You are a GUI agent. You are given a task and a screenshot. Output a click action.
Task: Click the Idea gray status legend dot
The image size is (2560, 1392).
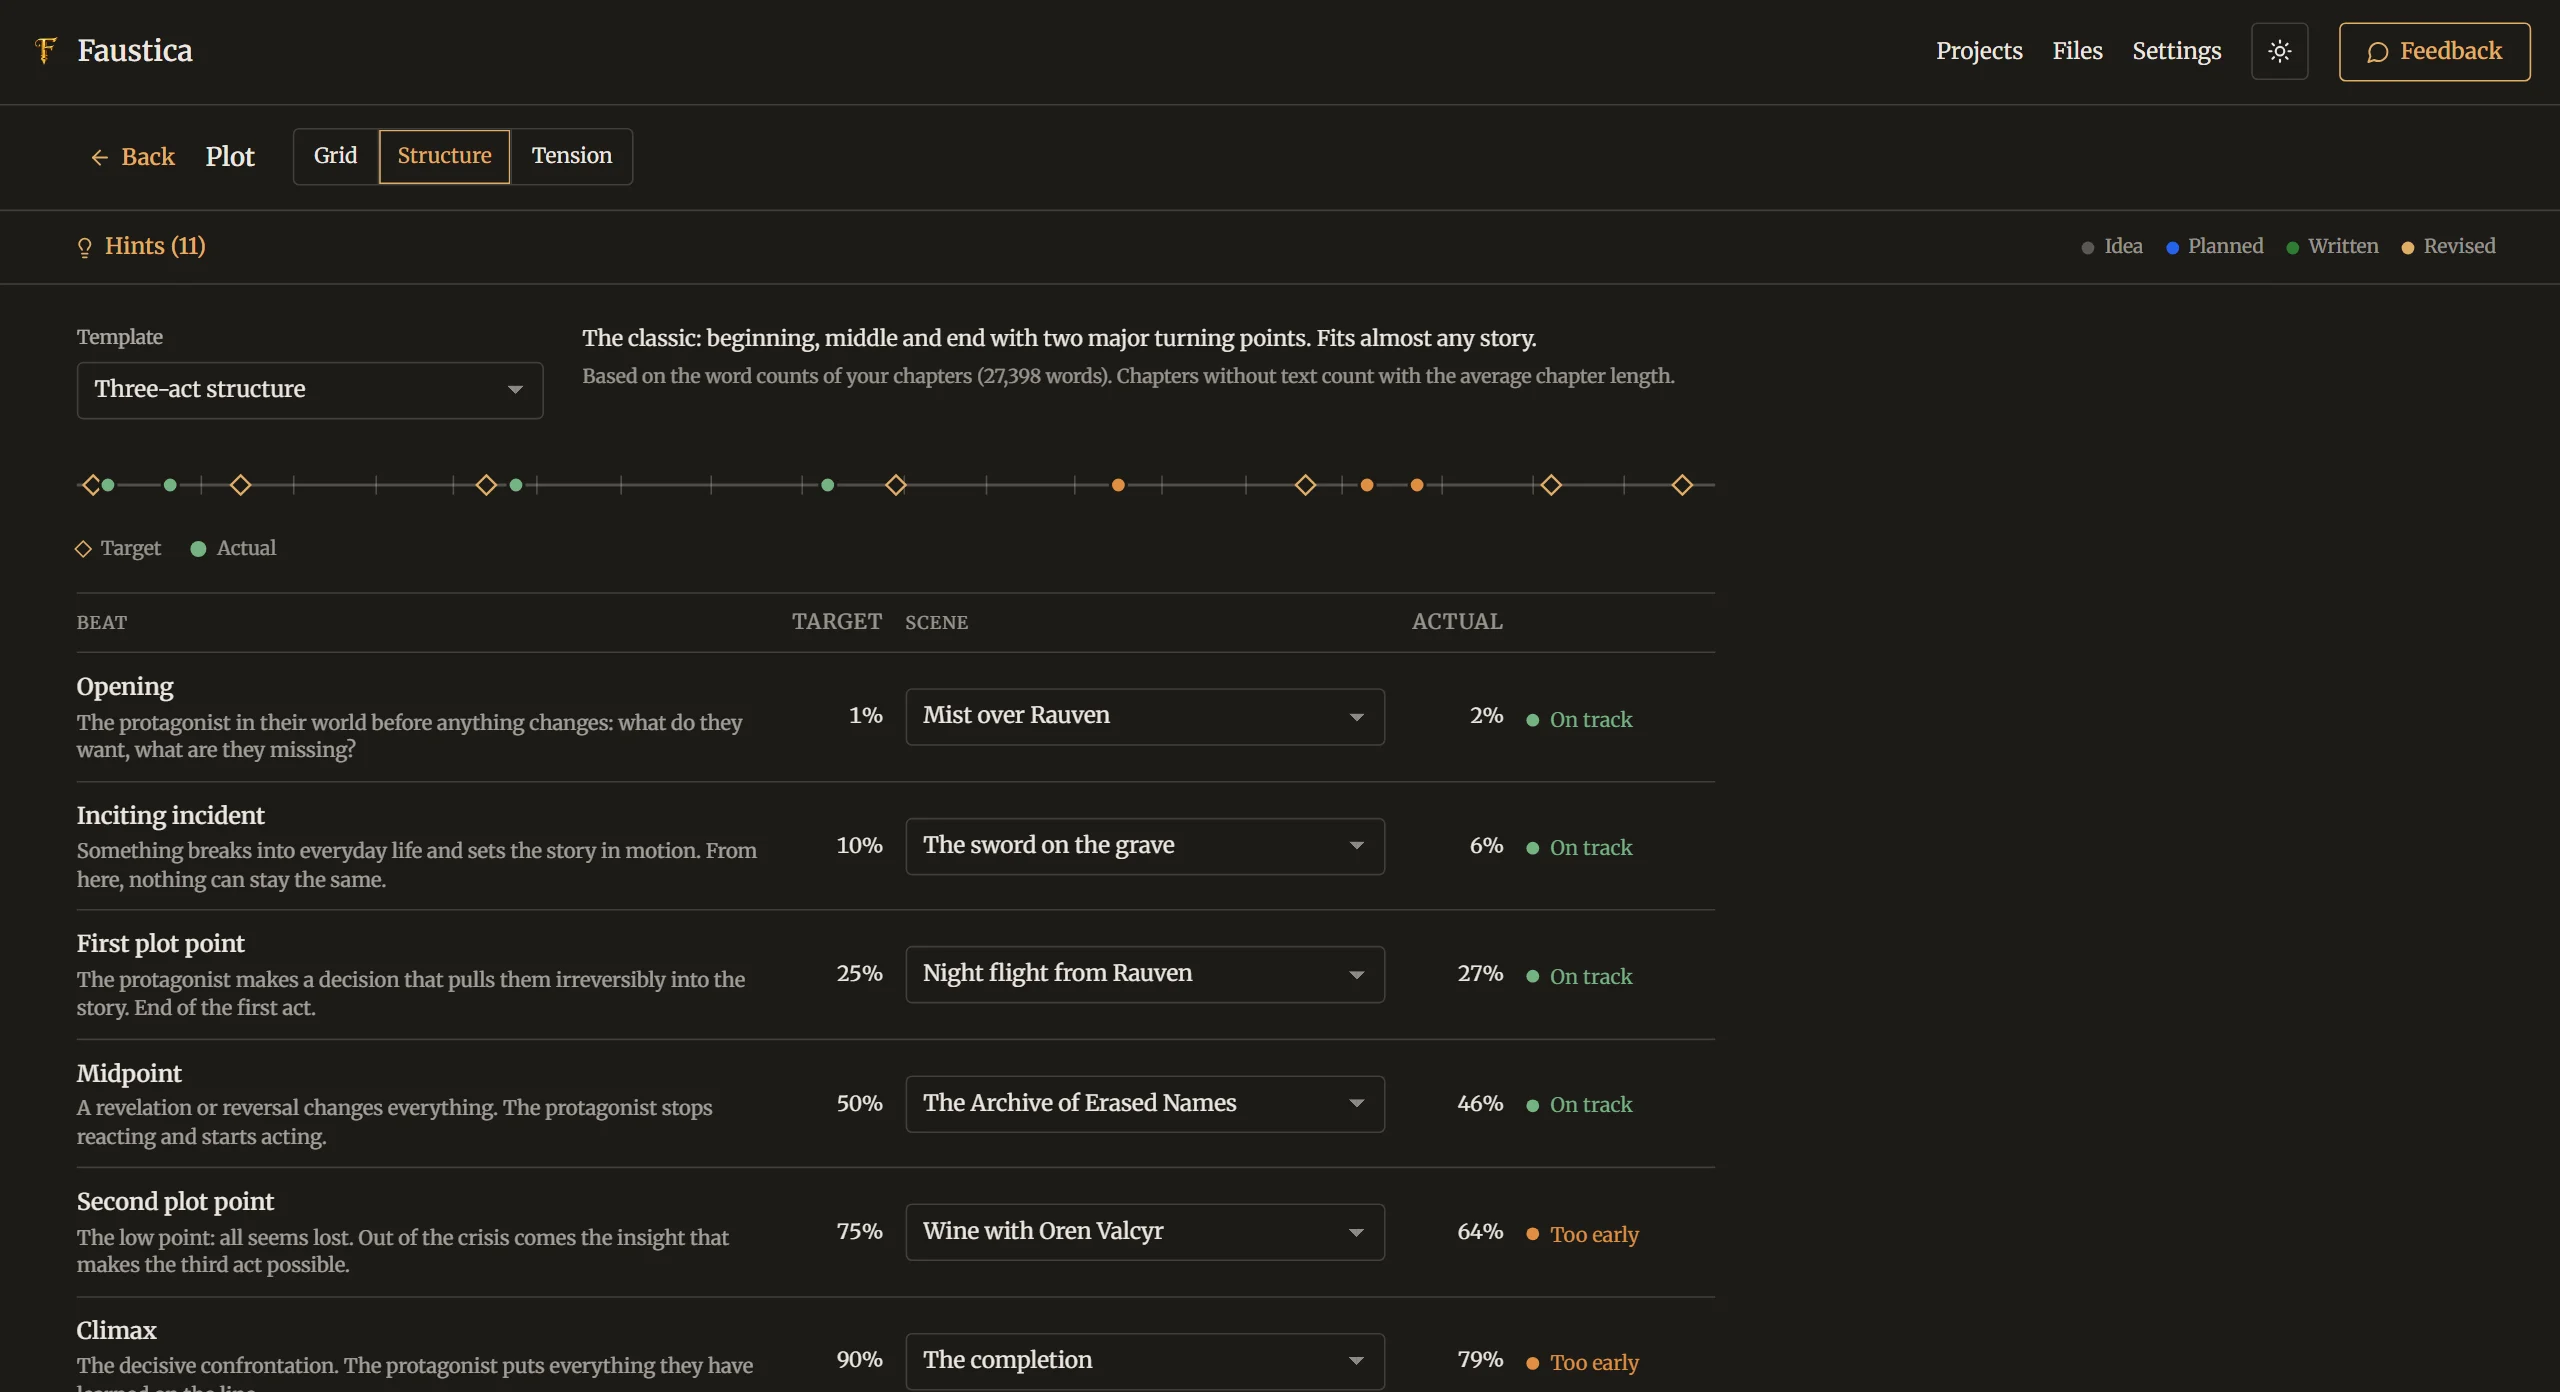pos(2087,248)
